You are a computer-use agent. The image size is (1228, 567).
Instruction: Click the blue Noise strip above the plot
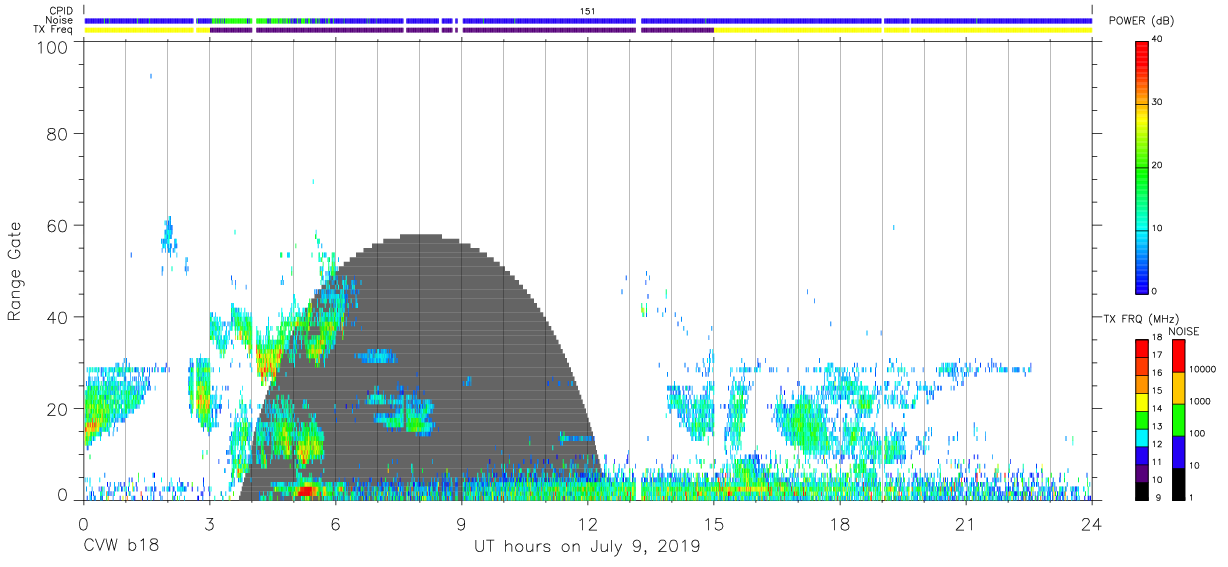coord(588,20)
